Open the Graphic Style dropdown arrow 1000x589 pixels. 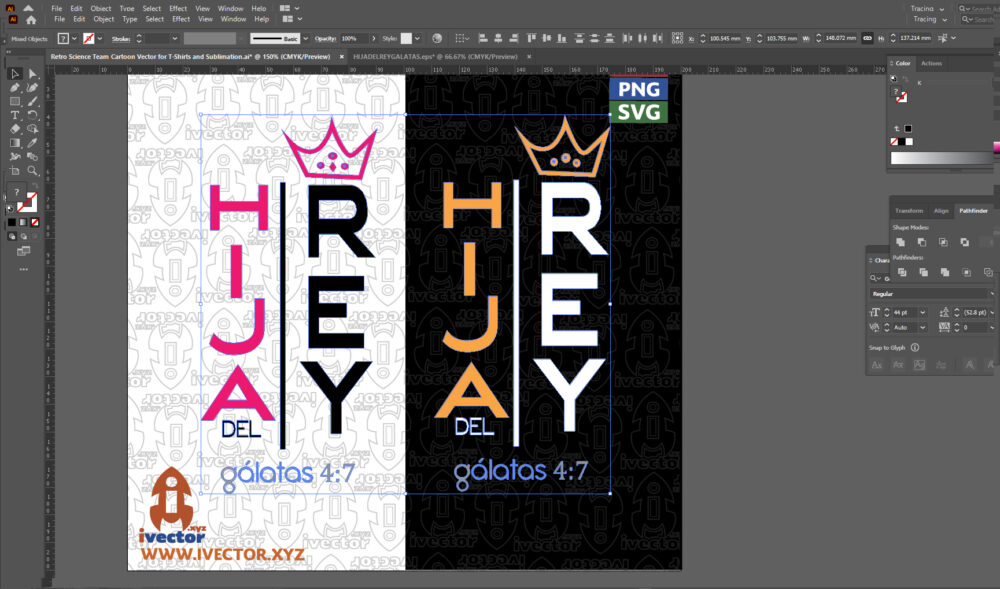pyautogui.click(x=417, y=39)
